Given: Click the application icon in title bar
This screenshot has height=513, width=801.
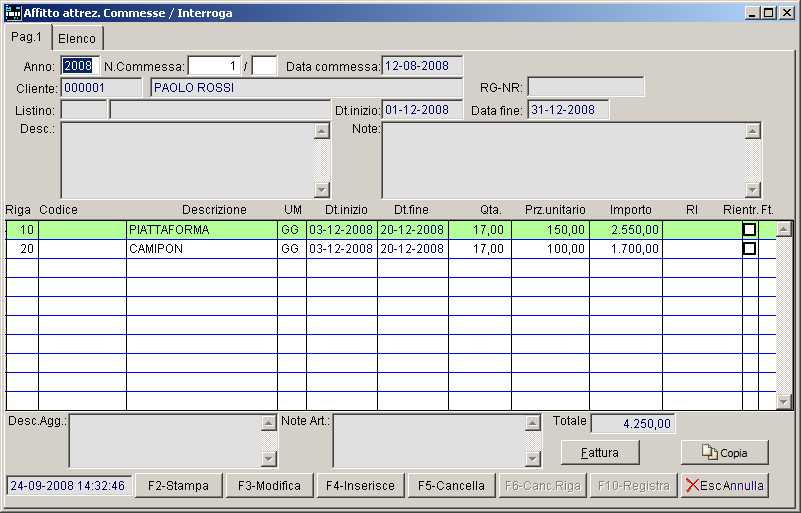Looking at the screenshot, I should pos(13,13).
